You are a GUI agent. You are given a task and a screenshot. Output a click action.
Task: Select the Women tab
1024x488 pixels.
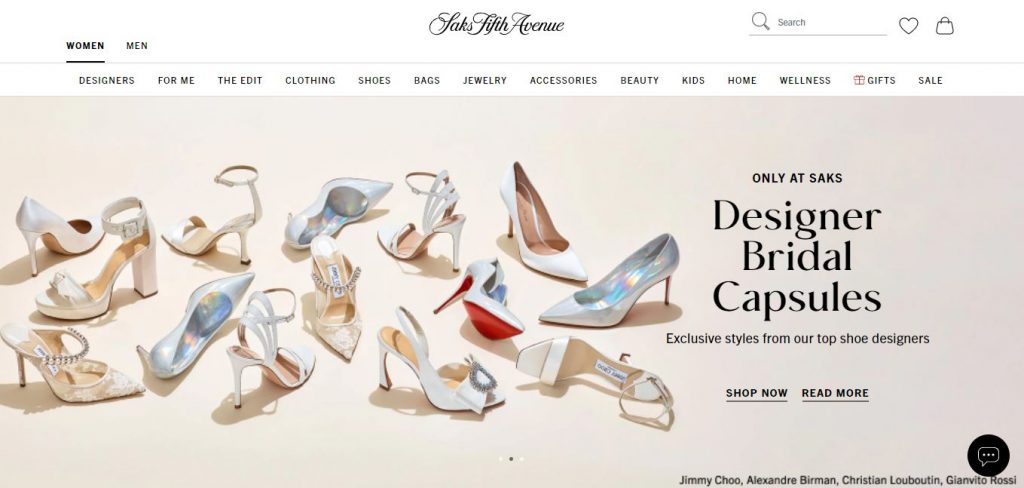85,46
